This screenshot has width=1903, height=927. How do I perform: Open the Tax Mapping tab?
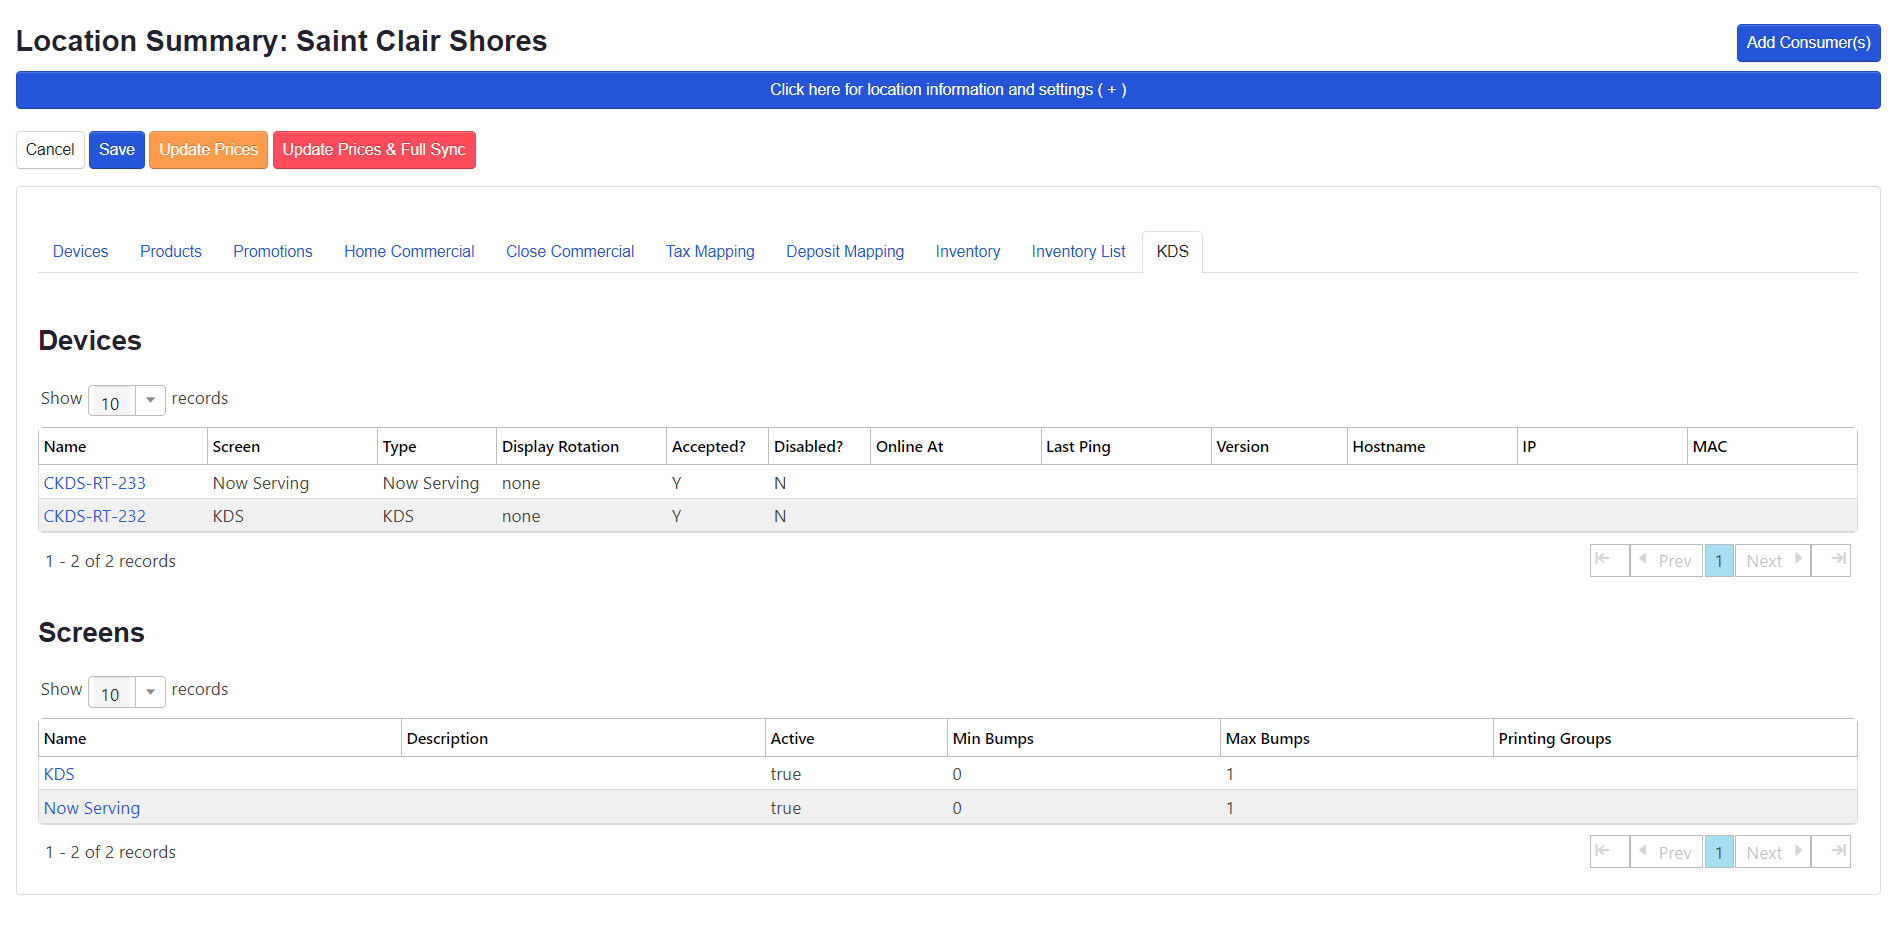tap(709, 251)
